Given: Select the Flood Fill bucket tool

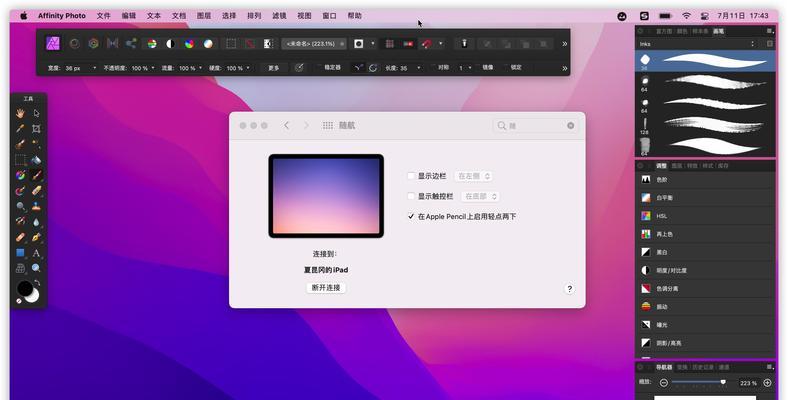Looking at the screenshot, I should (36, 160).
